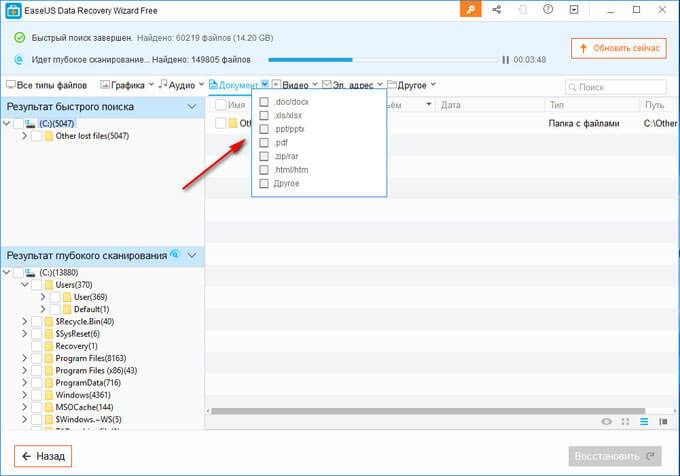The image size is (680, 476).
Task: Check the Users(370) checkbox
Action: click(x=36, y=285)
